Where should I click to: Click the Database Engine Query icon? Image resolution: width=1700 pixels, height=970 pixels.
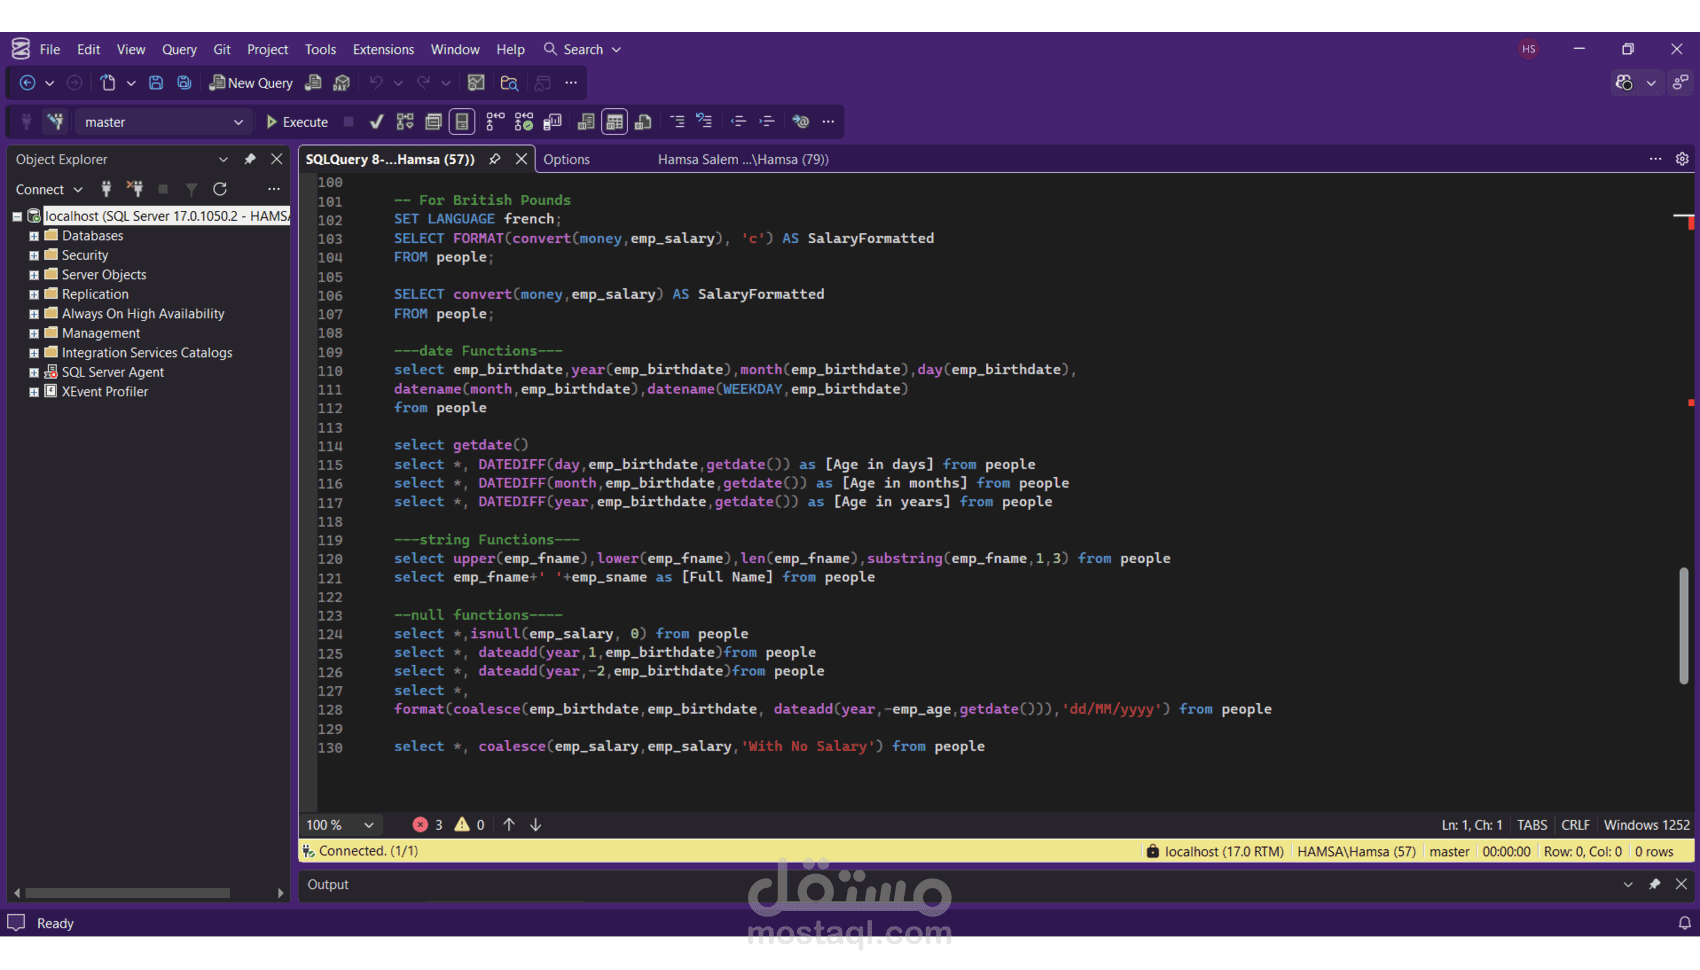coord(313,83)
